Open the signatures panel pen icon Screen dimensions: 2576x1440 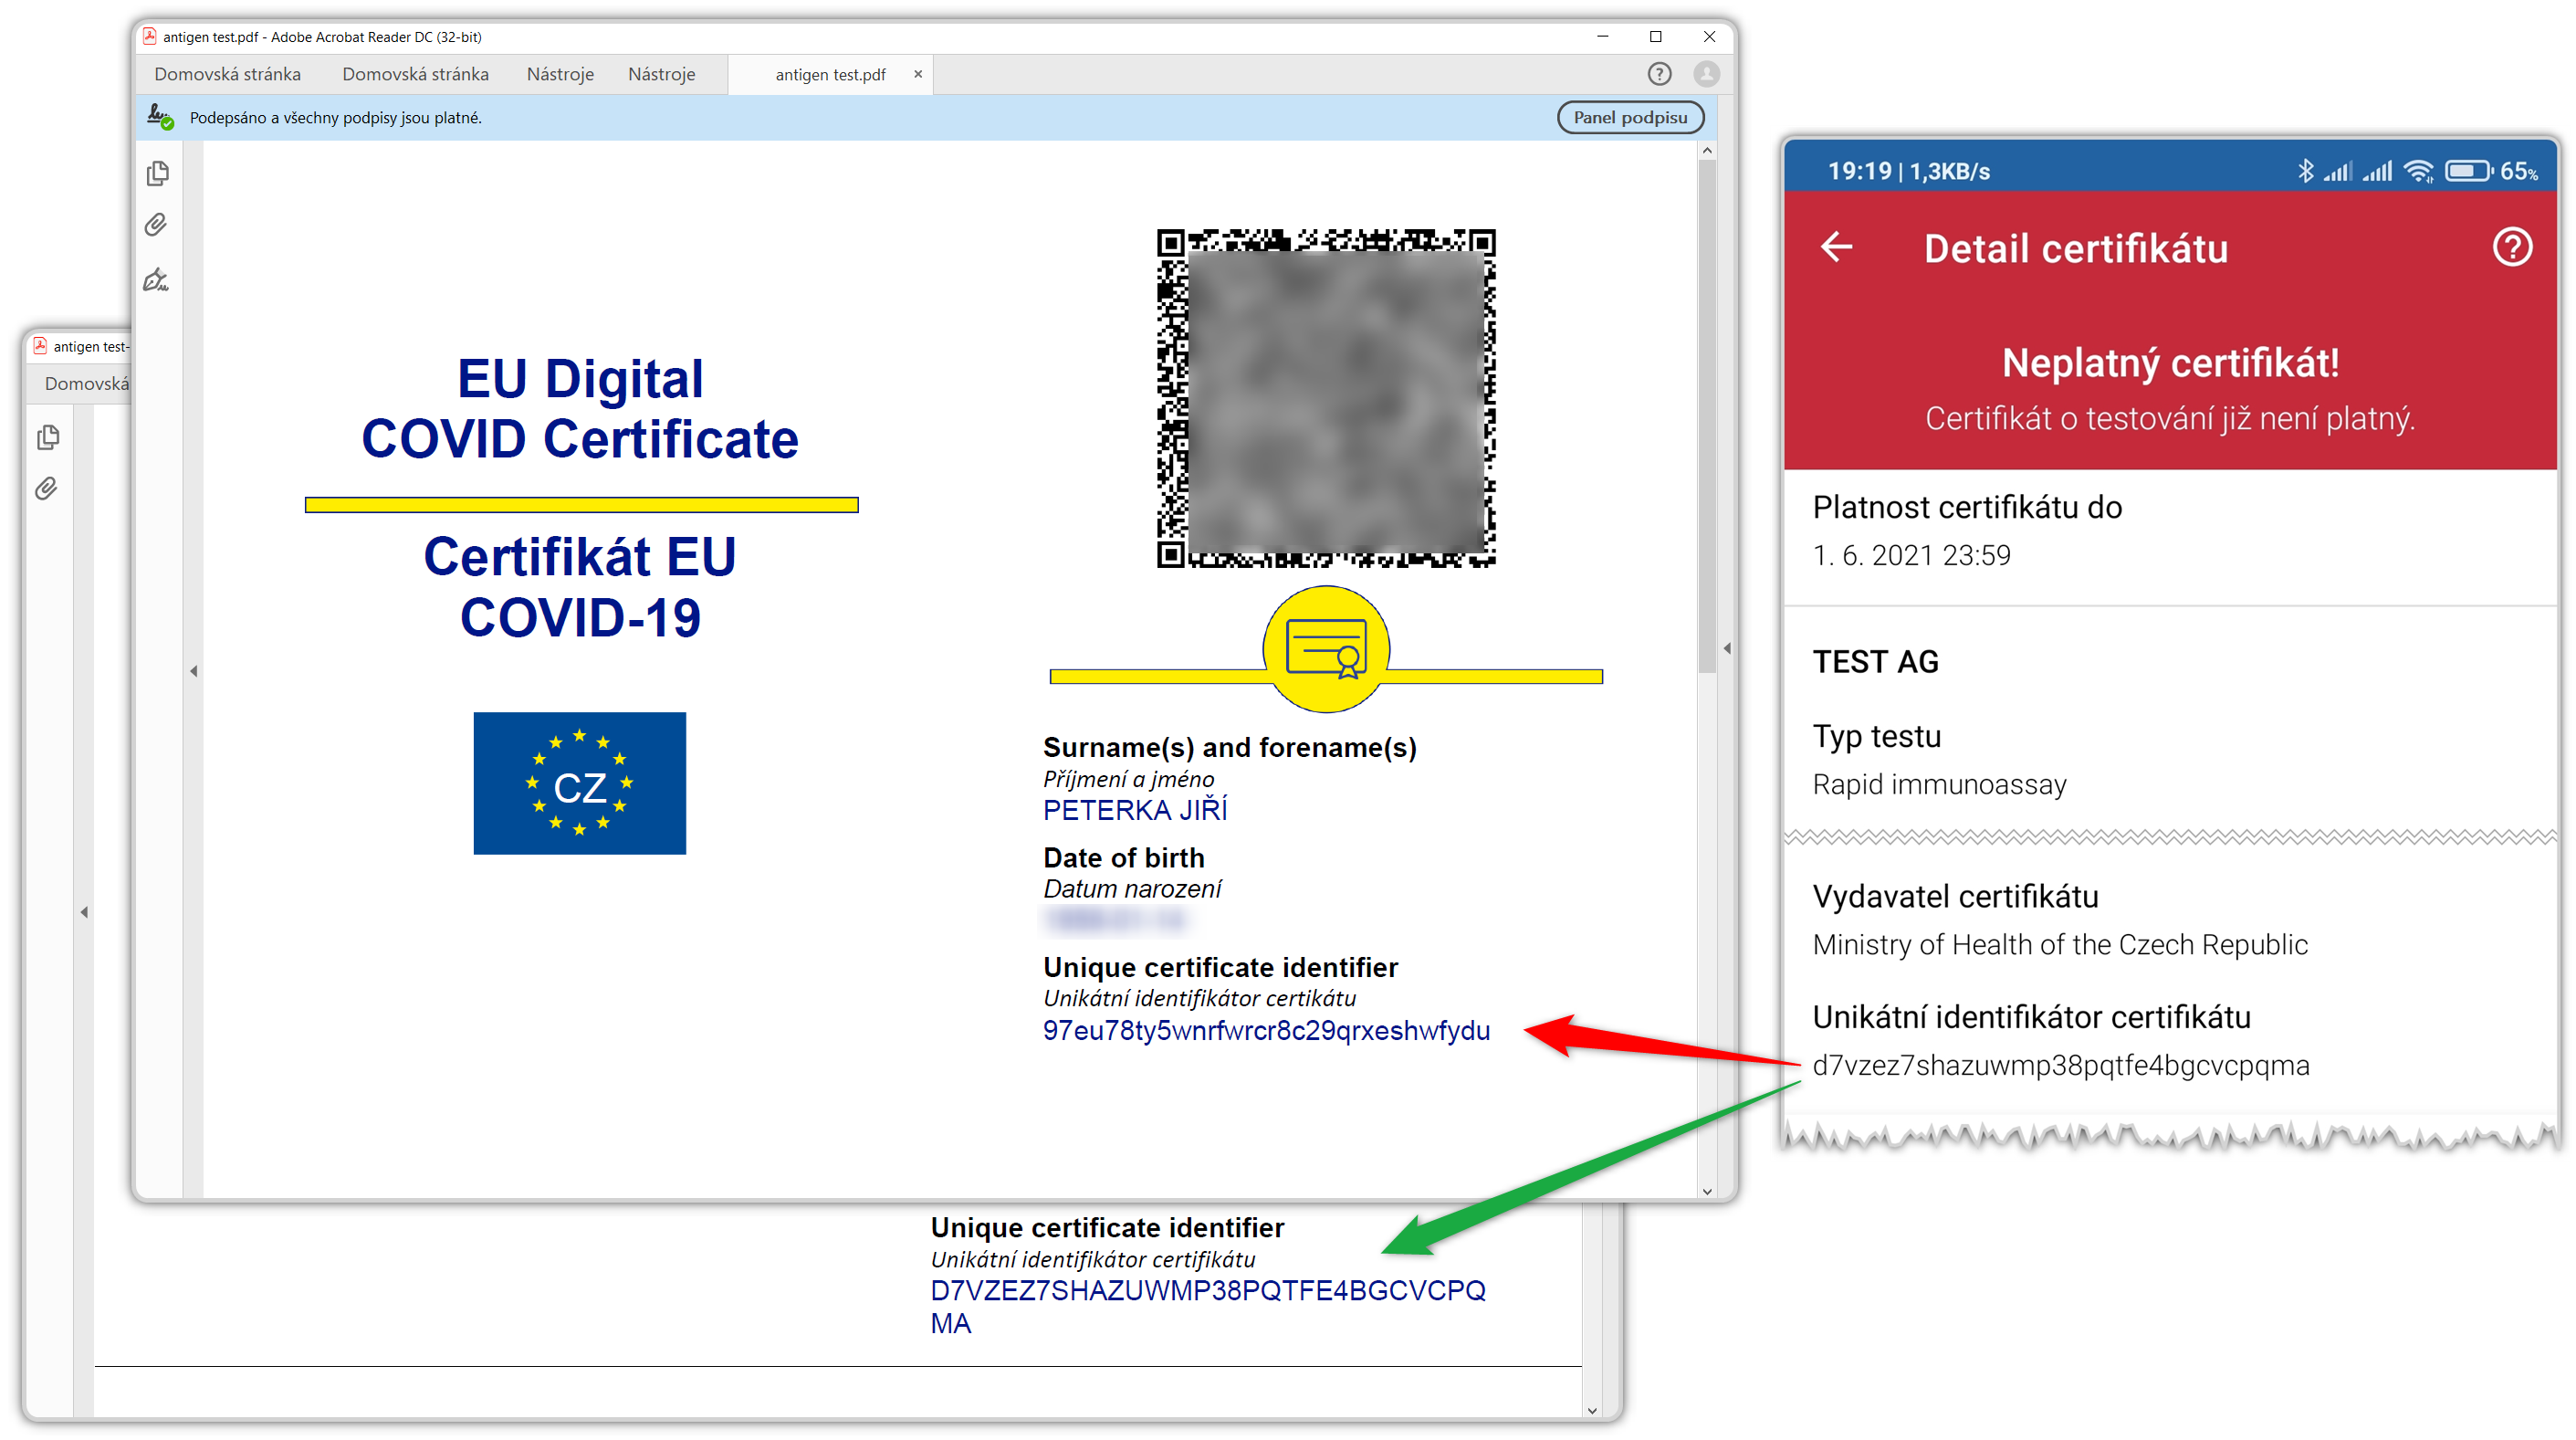tap(156, 280)
